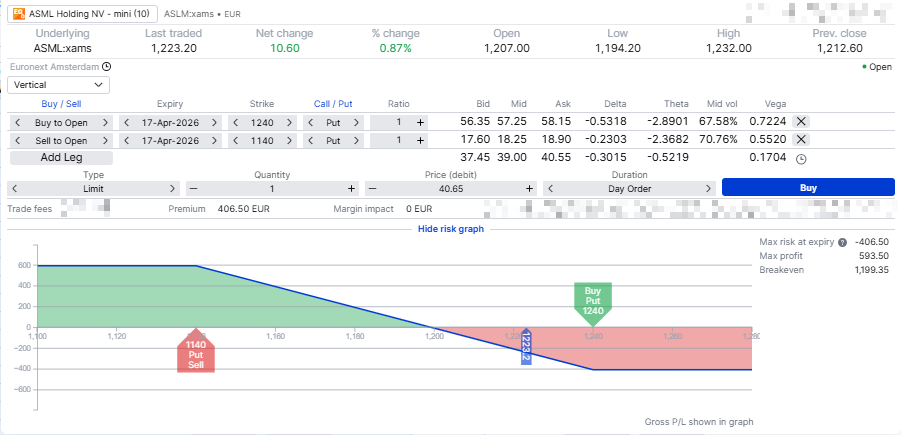Click next arrow on Buy to Open

coord(105,122)
